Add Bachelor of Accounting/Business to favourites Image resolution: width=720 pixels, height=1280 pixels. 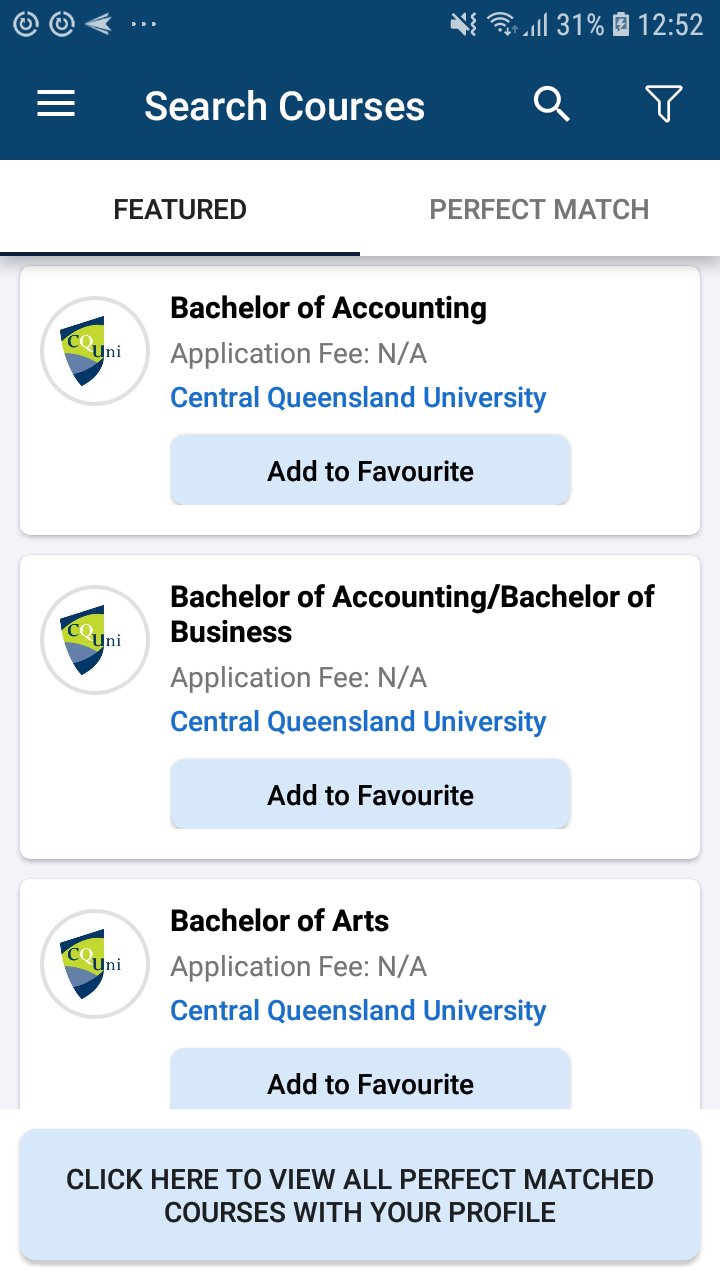click(x=370, y=795)
